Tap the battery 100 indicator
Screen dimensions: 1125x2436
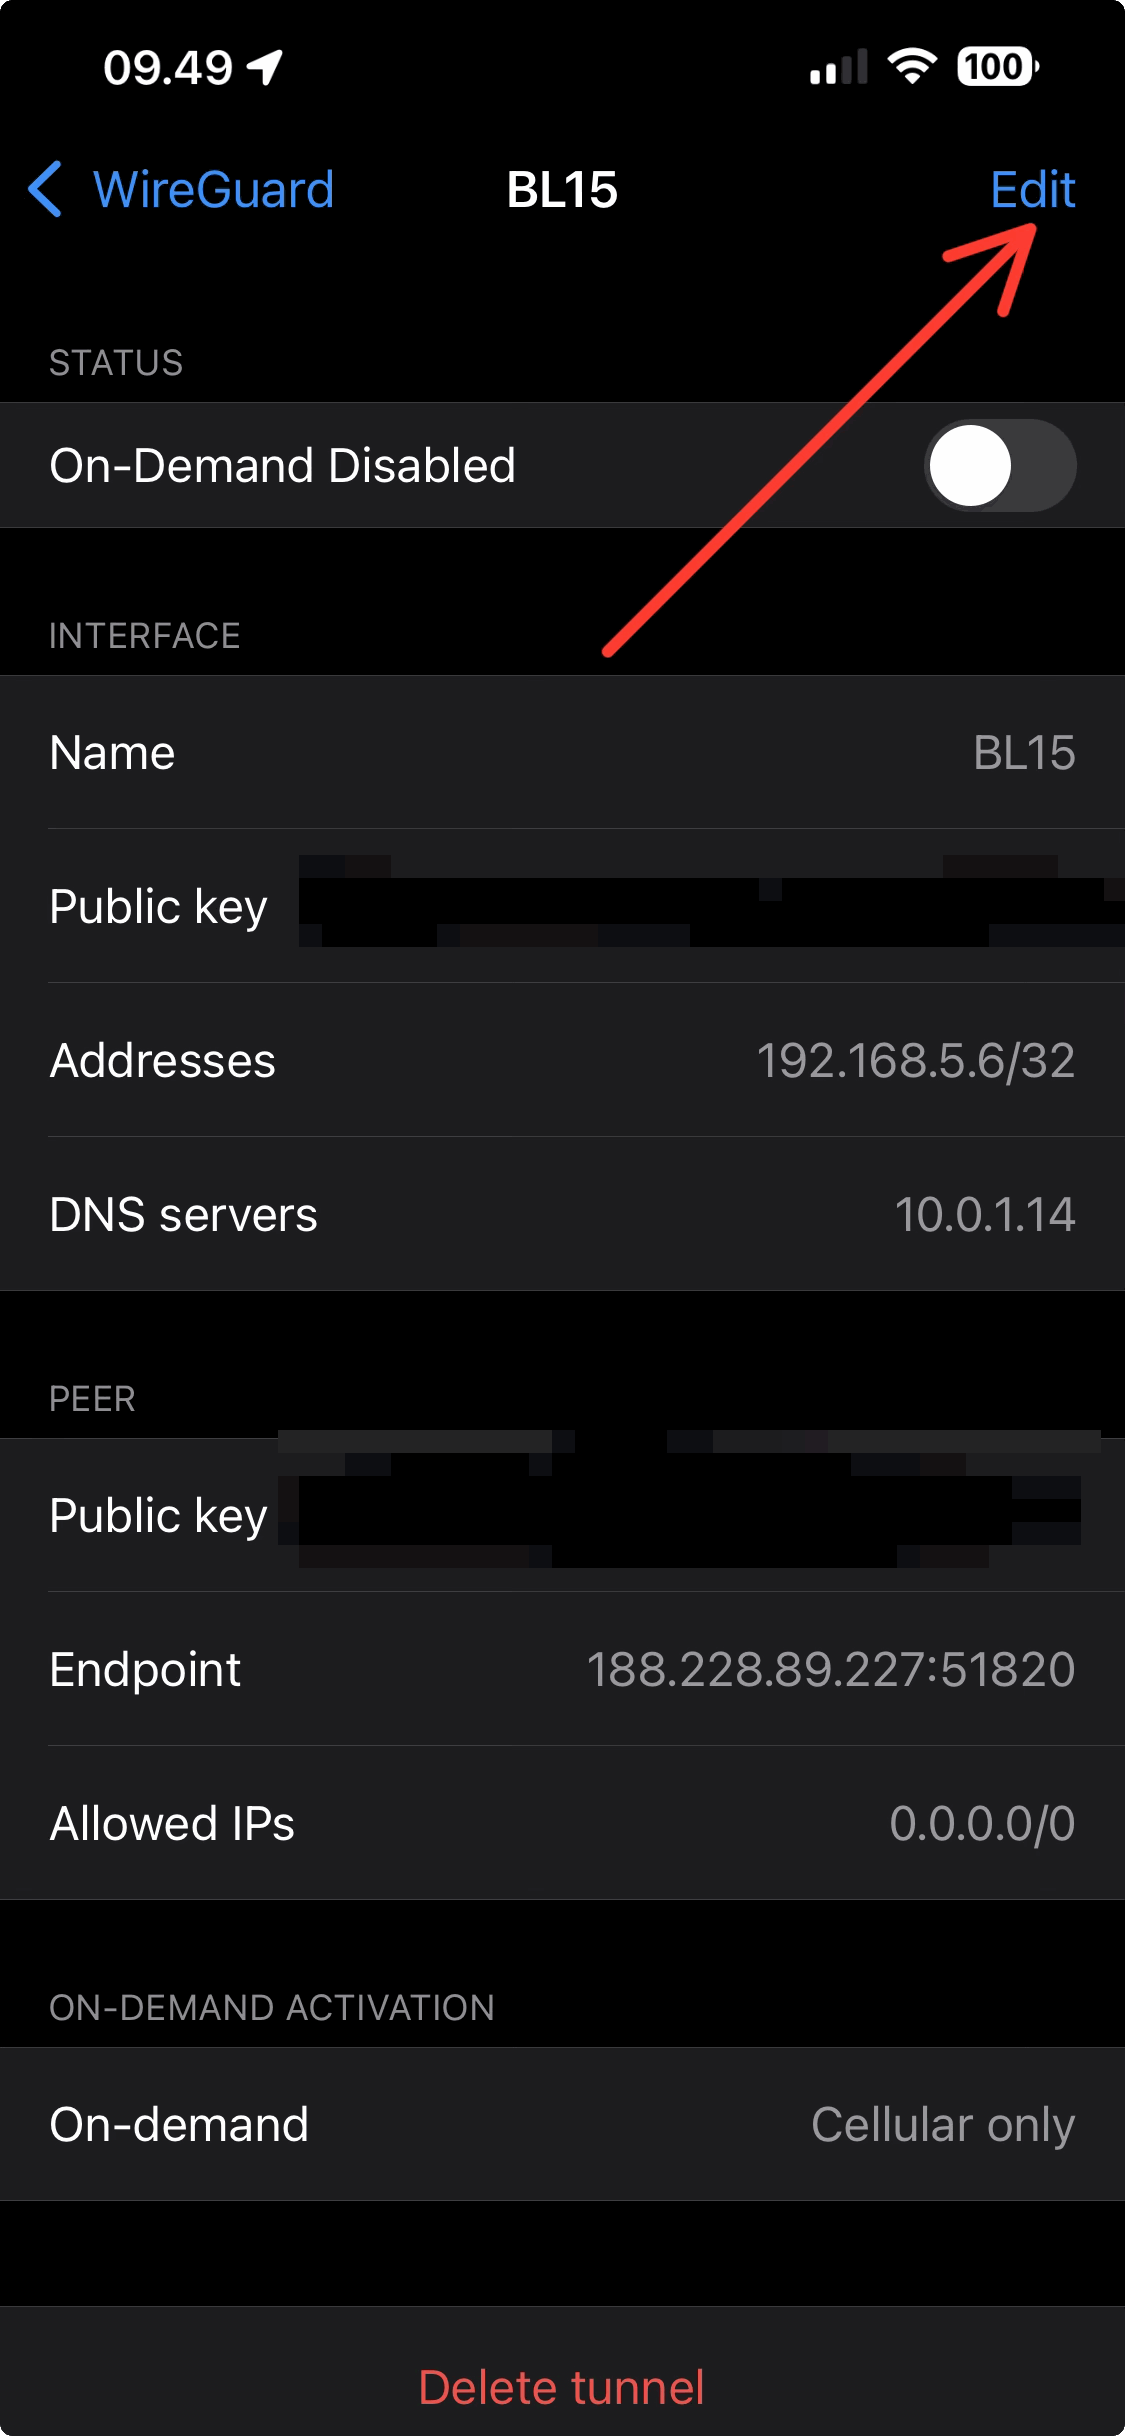click(997, 67)
